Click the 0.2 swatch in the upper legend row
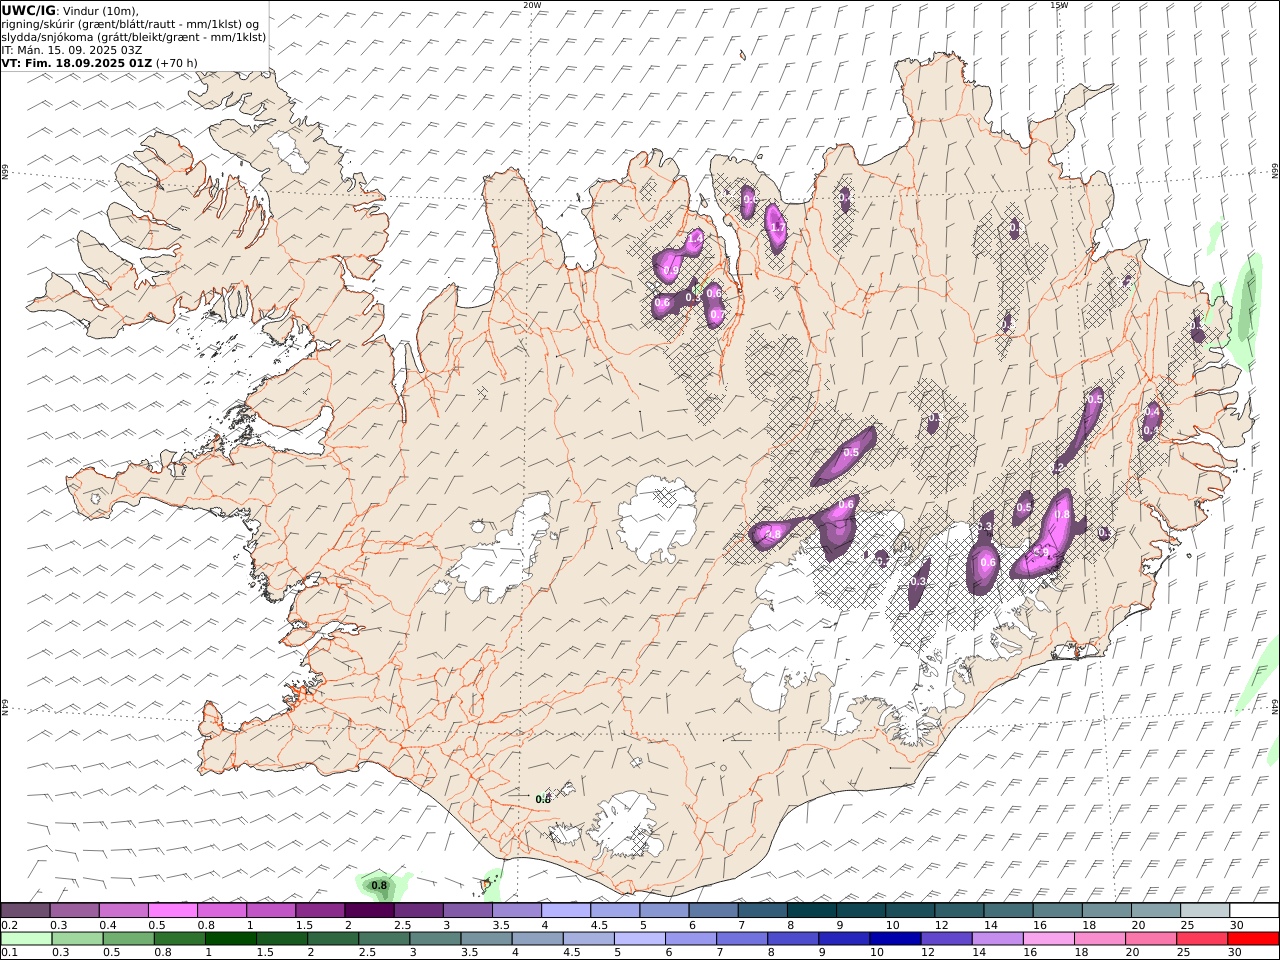The image size is (1280, 960). pos(25,911)
